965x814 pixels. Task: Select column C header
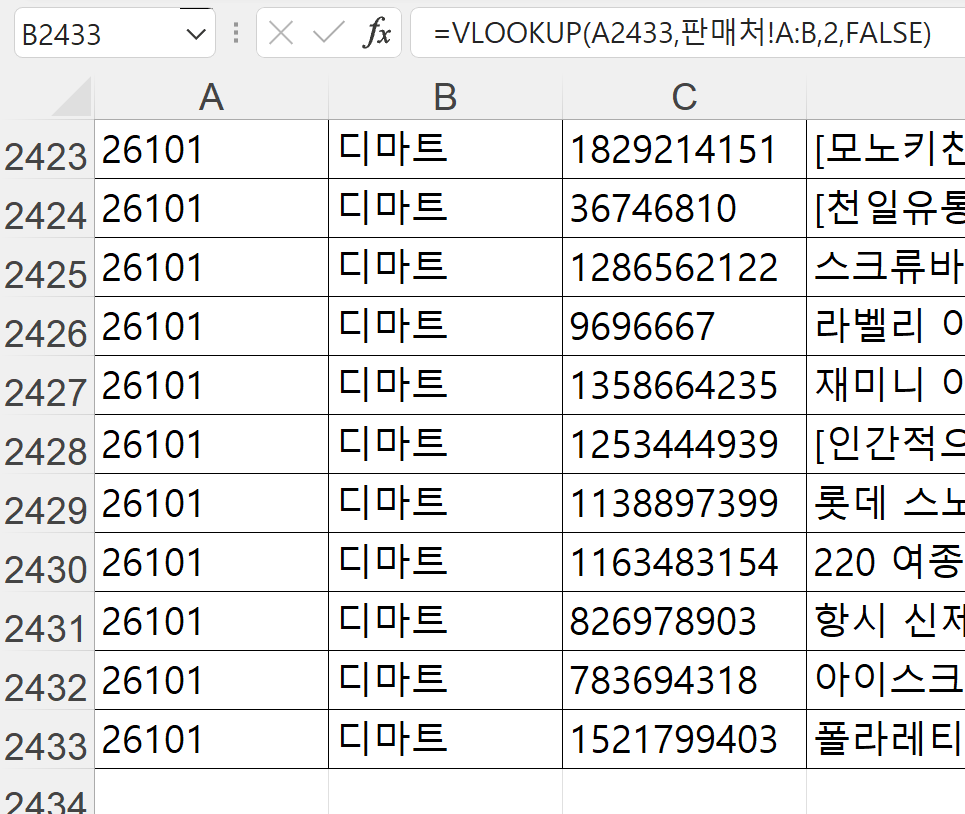tap(684, 97)
